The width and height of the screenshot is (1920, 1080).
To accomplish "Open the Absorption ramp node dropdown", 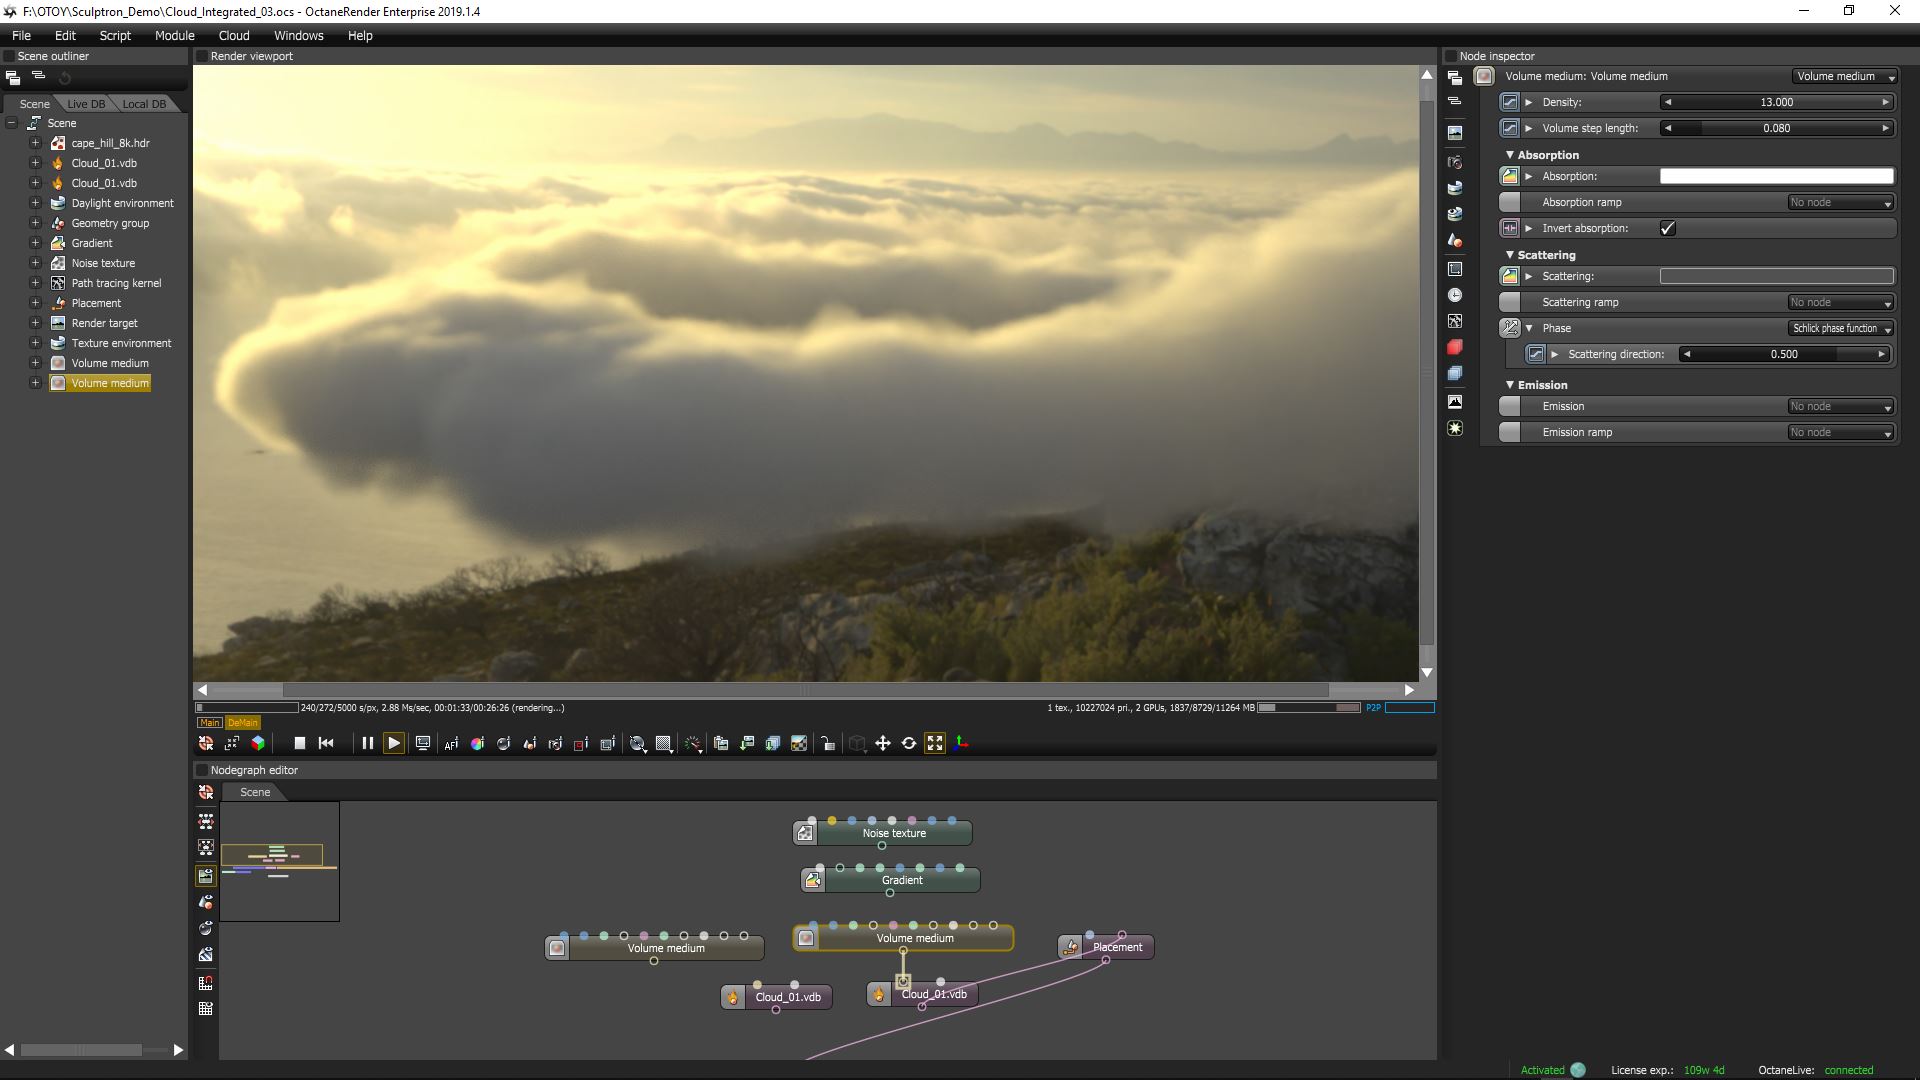I will coord(1841,202).
